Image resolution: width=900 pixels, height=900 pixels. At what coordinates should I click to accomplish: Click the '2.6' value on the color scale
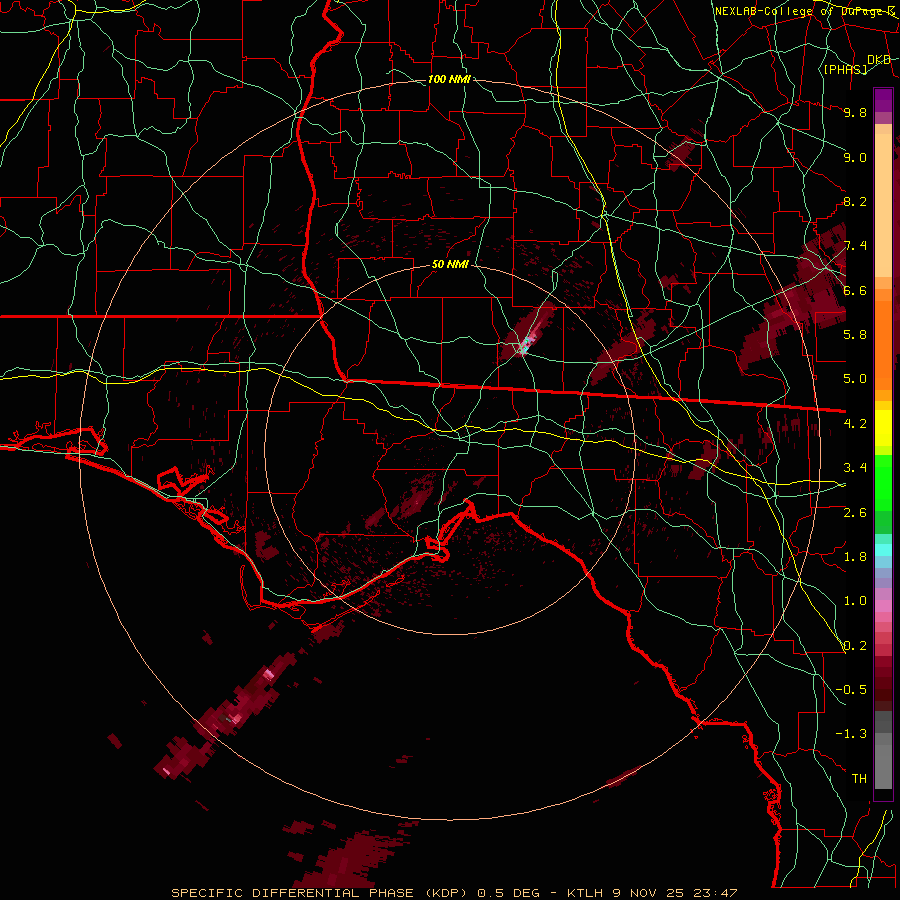point(855,512)
